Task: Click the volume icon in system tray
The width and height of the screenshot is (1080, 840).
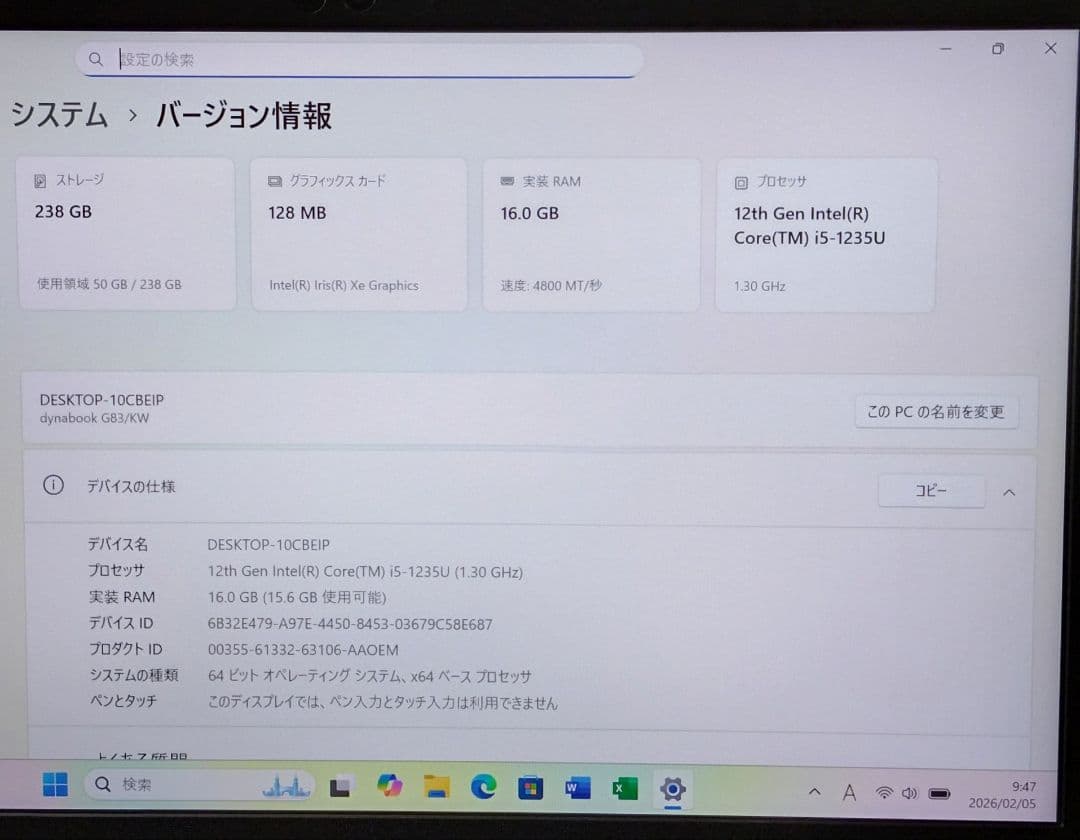Action: tap(910, 792)
